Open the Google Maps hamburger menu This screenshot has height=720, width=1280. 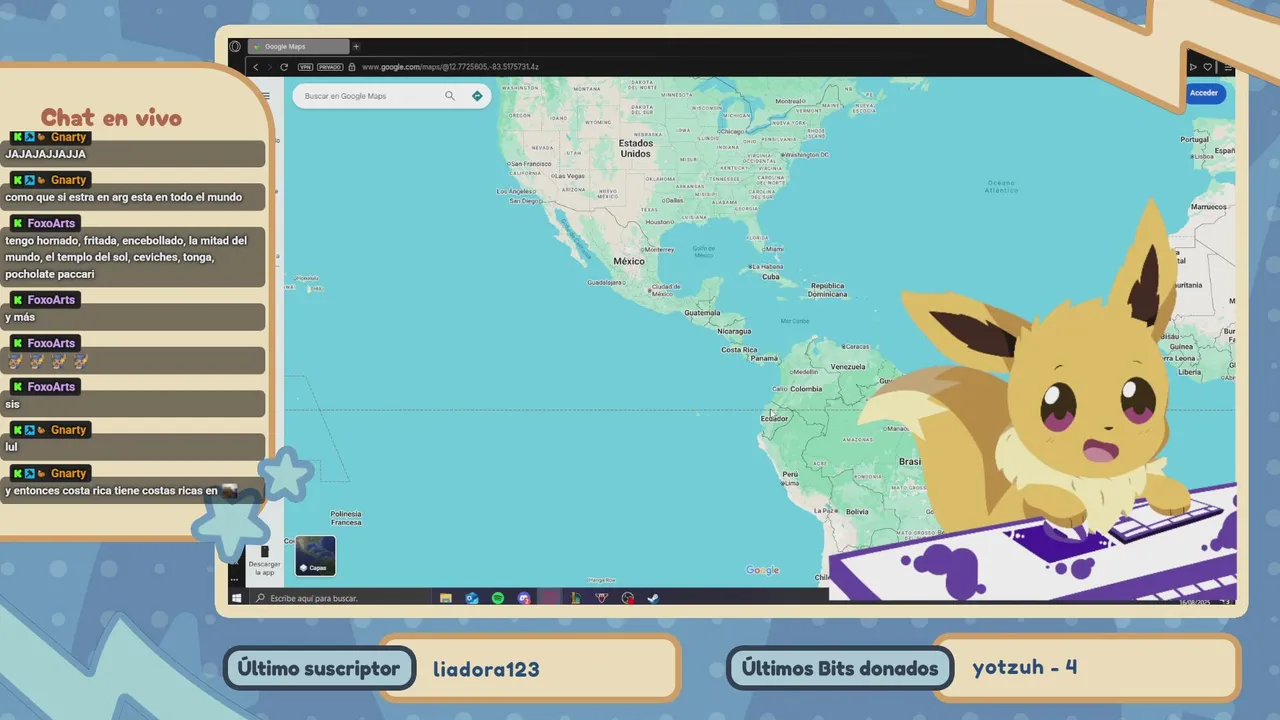click(x=266, y=97)
